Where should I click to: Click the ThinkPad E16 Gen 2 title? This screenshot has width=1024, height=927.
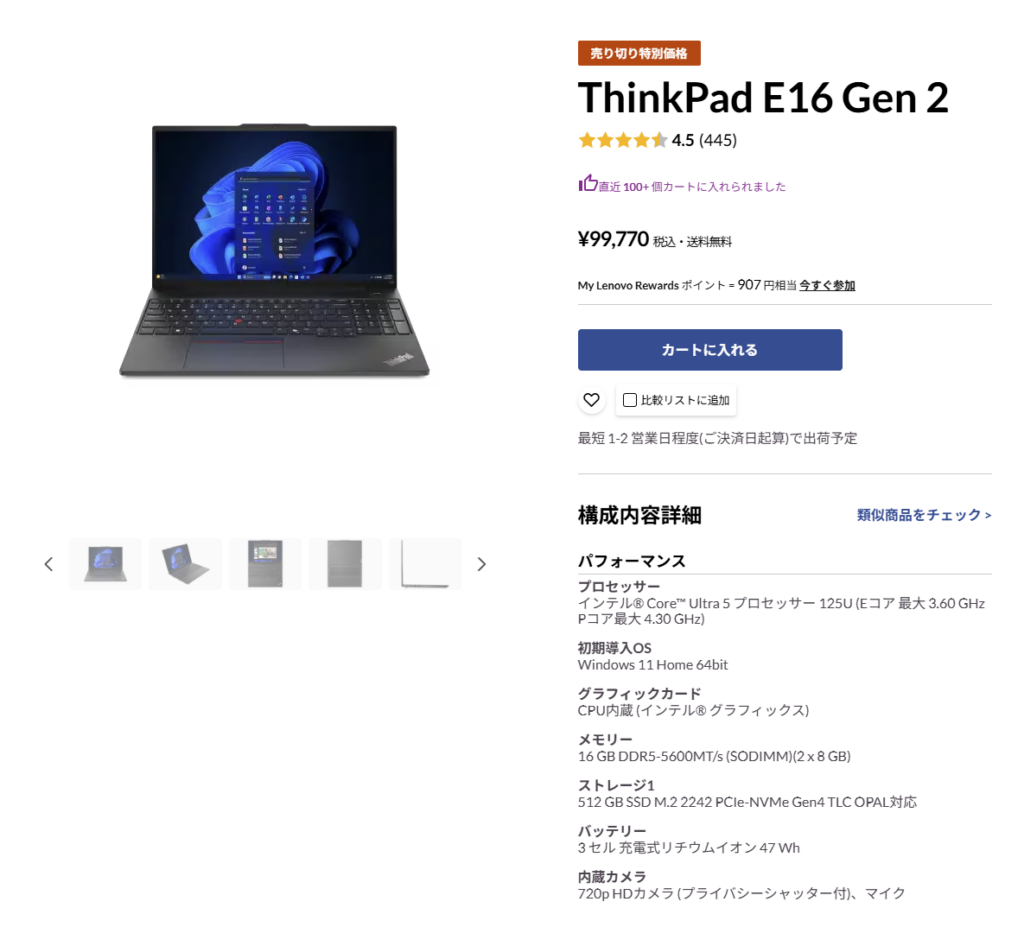coord(763,98)
